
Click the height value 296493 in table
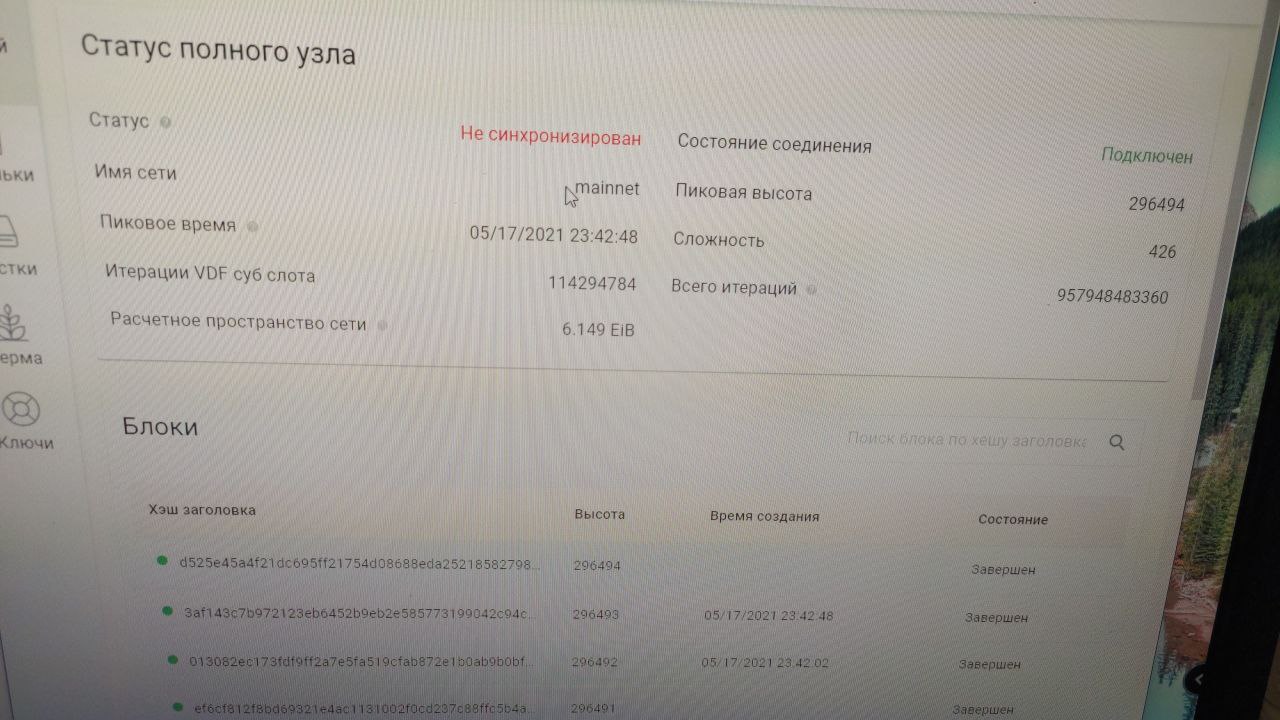[595, 614]
